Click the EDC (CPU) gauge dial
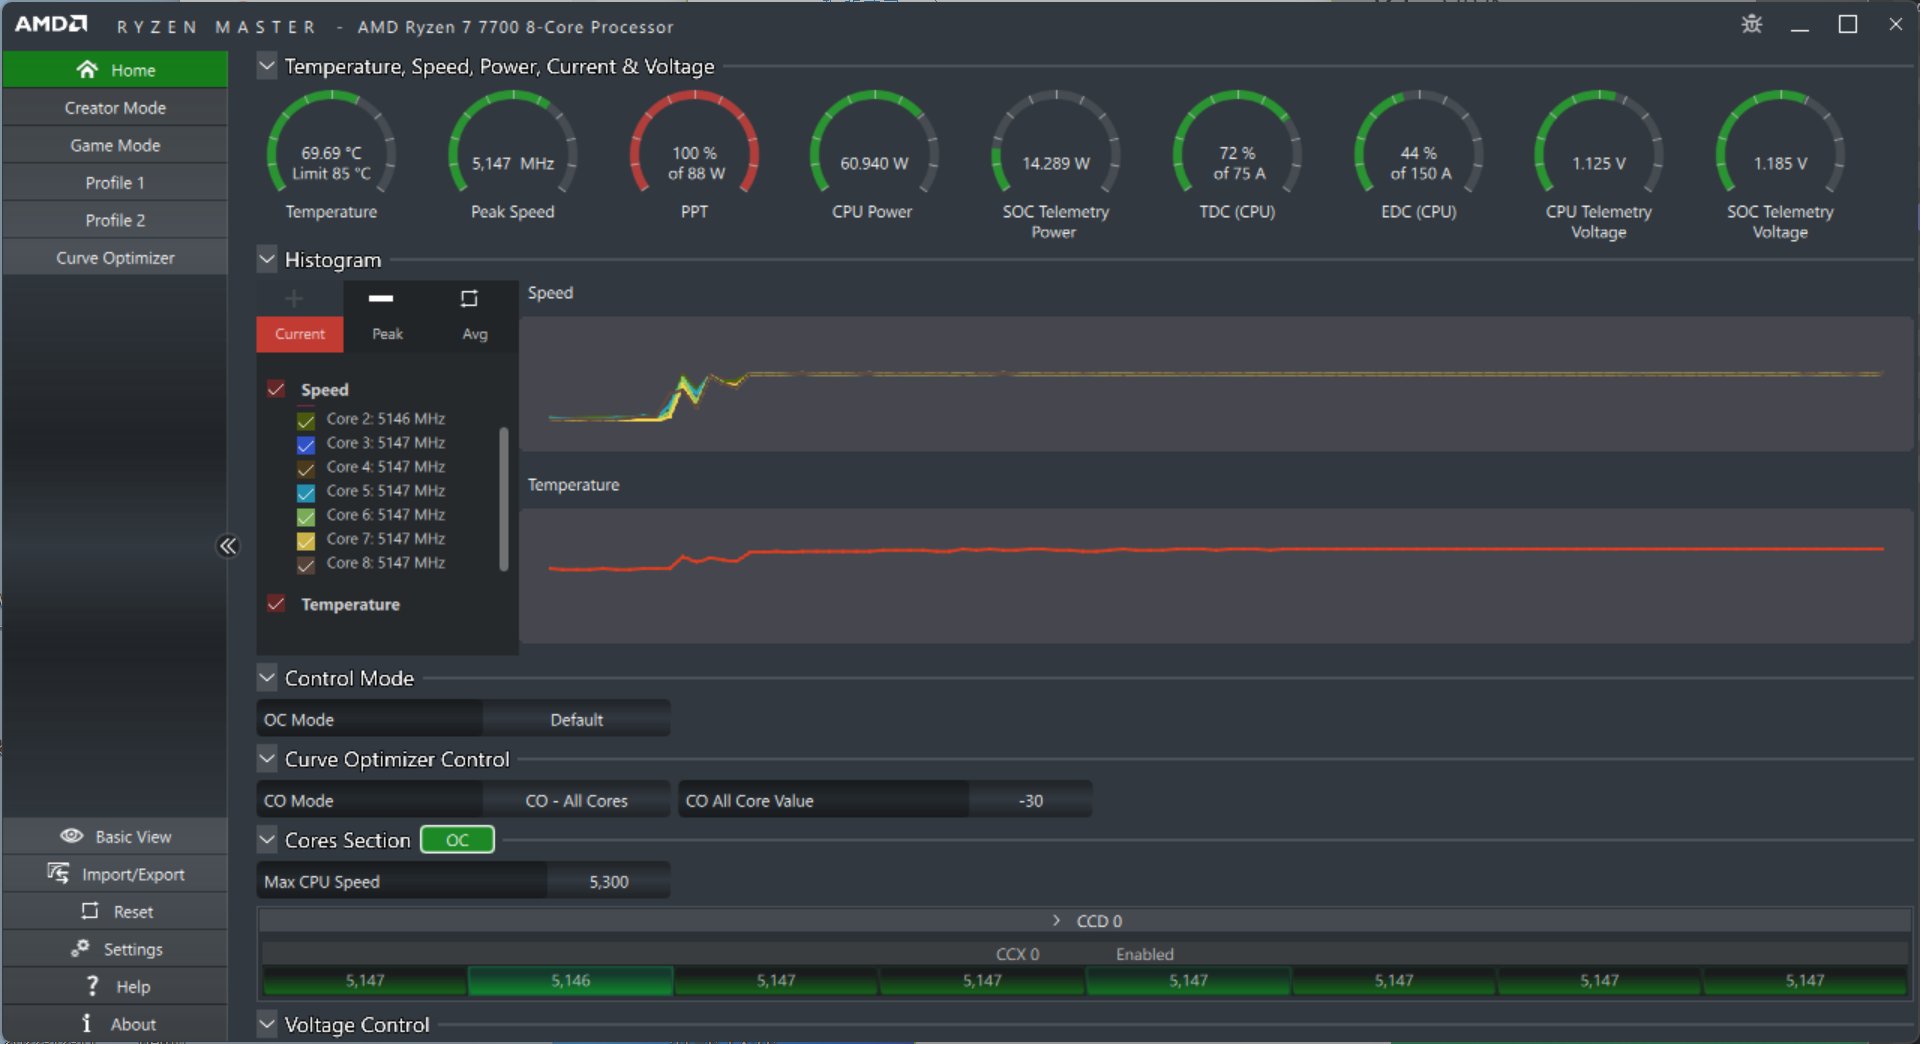The image size is (1920, 1044). [x=1419, y=145]
